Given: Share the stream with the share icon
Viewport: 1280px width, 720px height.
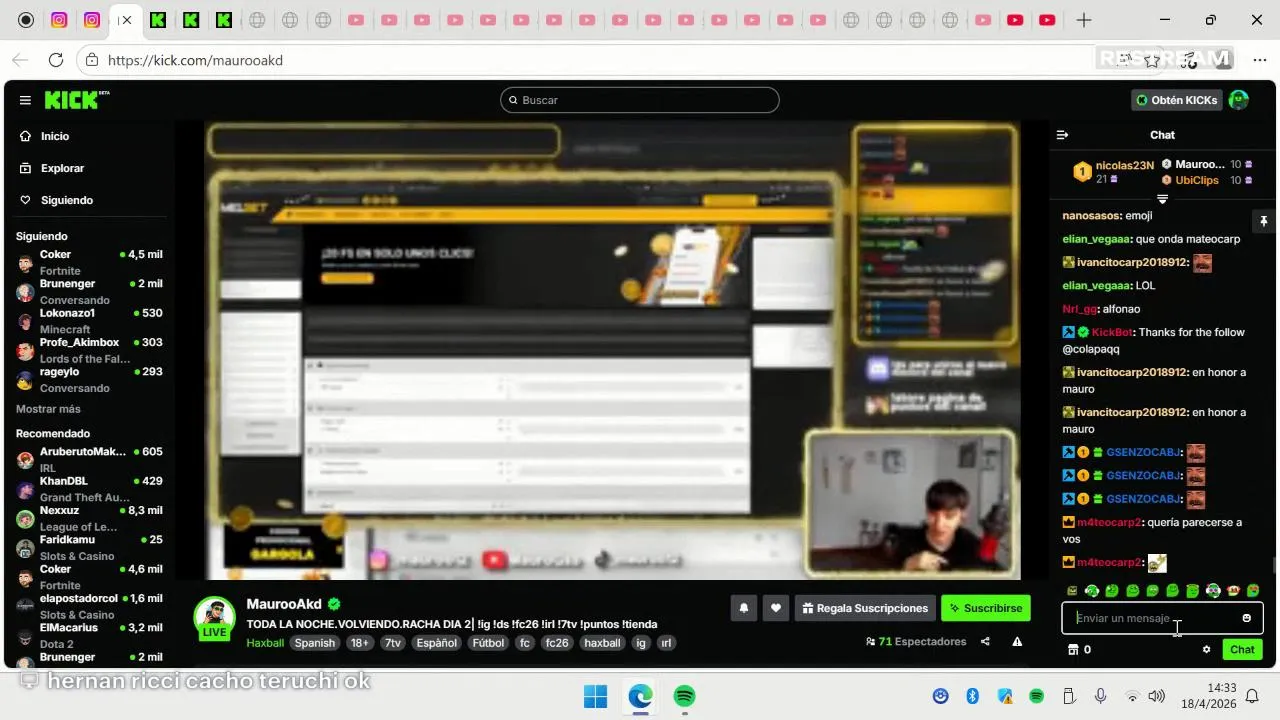Looking at the screenshot, I should [985, 642].
